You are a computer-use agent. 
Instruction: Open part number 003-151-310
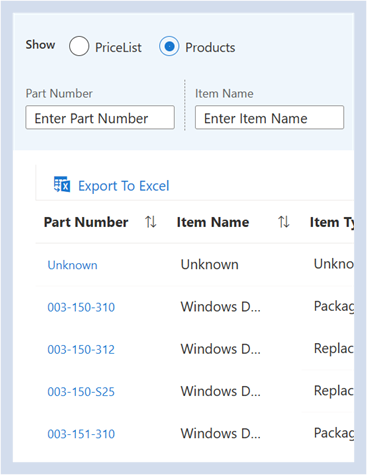pos(81,434)
